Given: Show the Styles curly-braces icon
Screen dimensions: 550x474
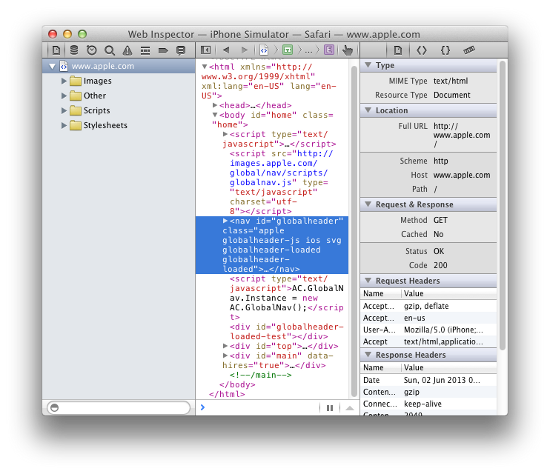Looking at the screenshot, I should (x=445, y=51).
